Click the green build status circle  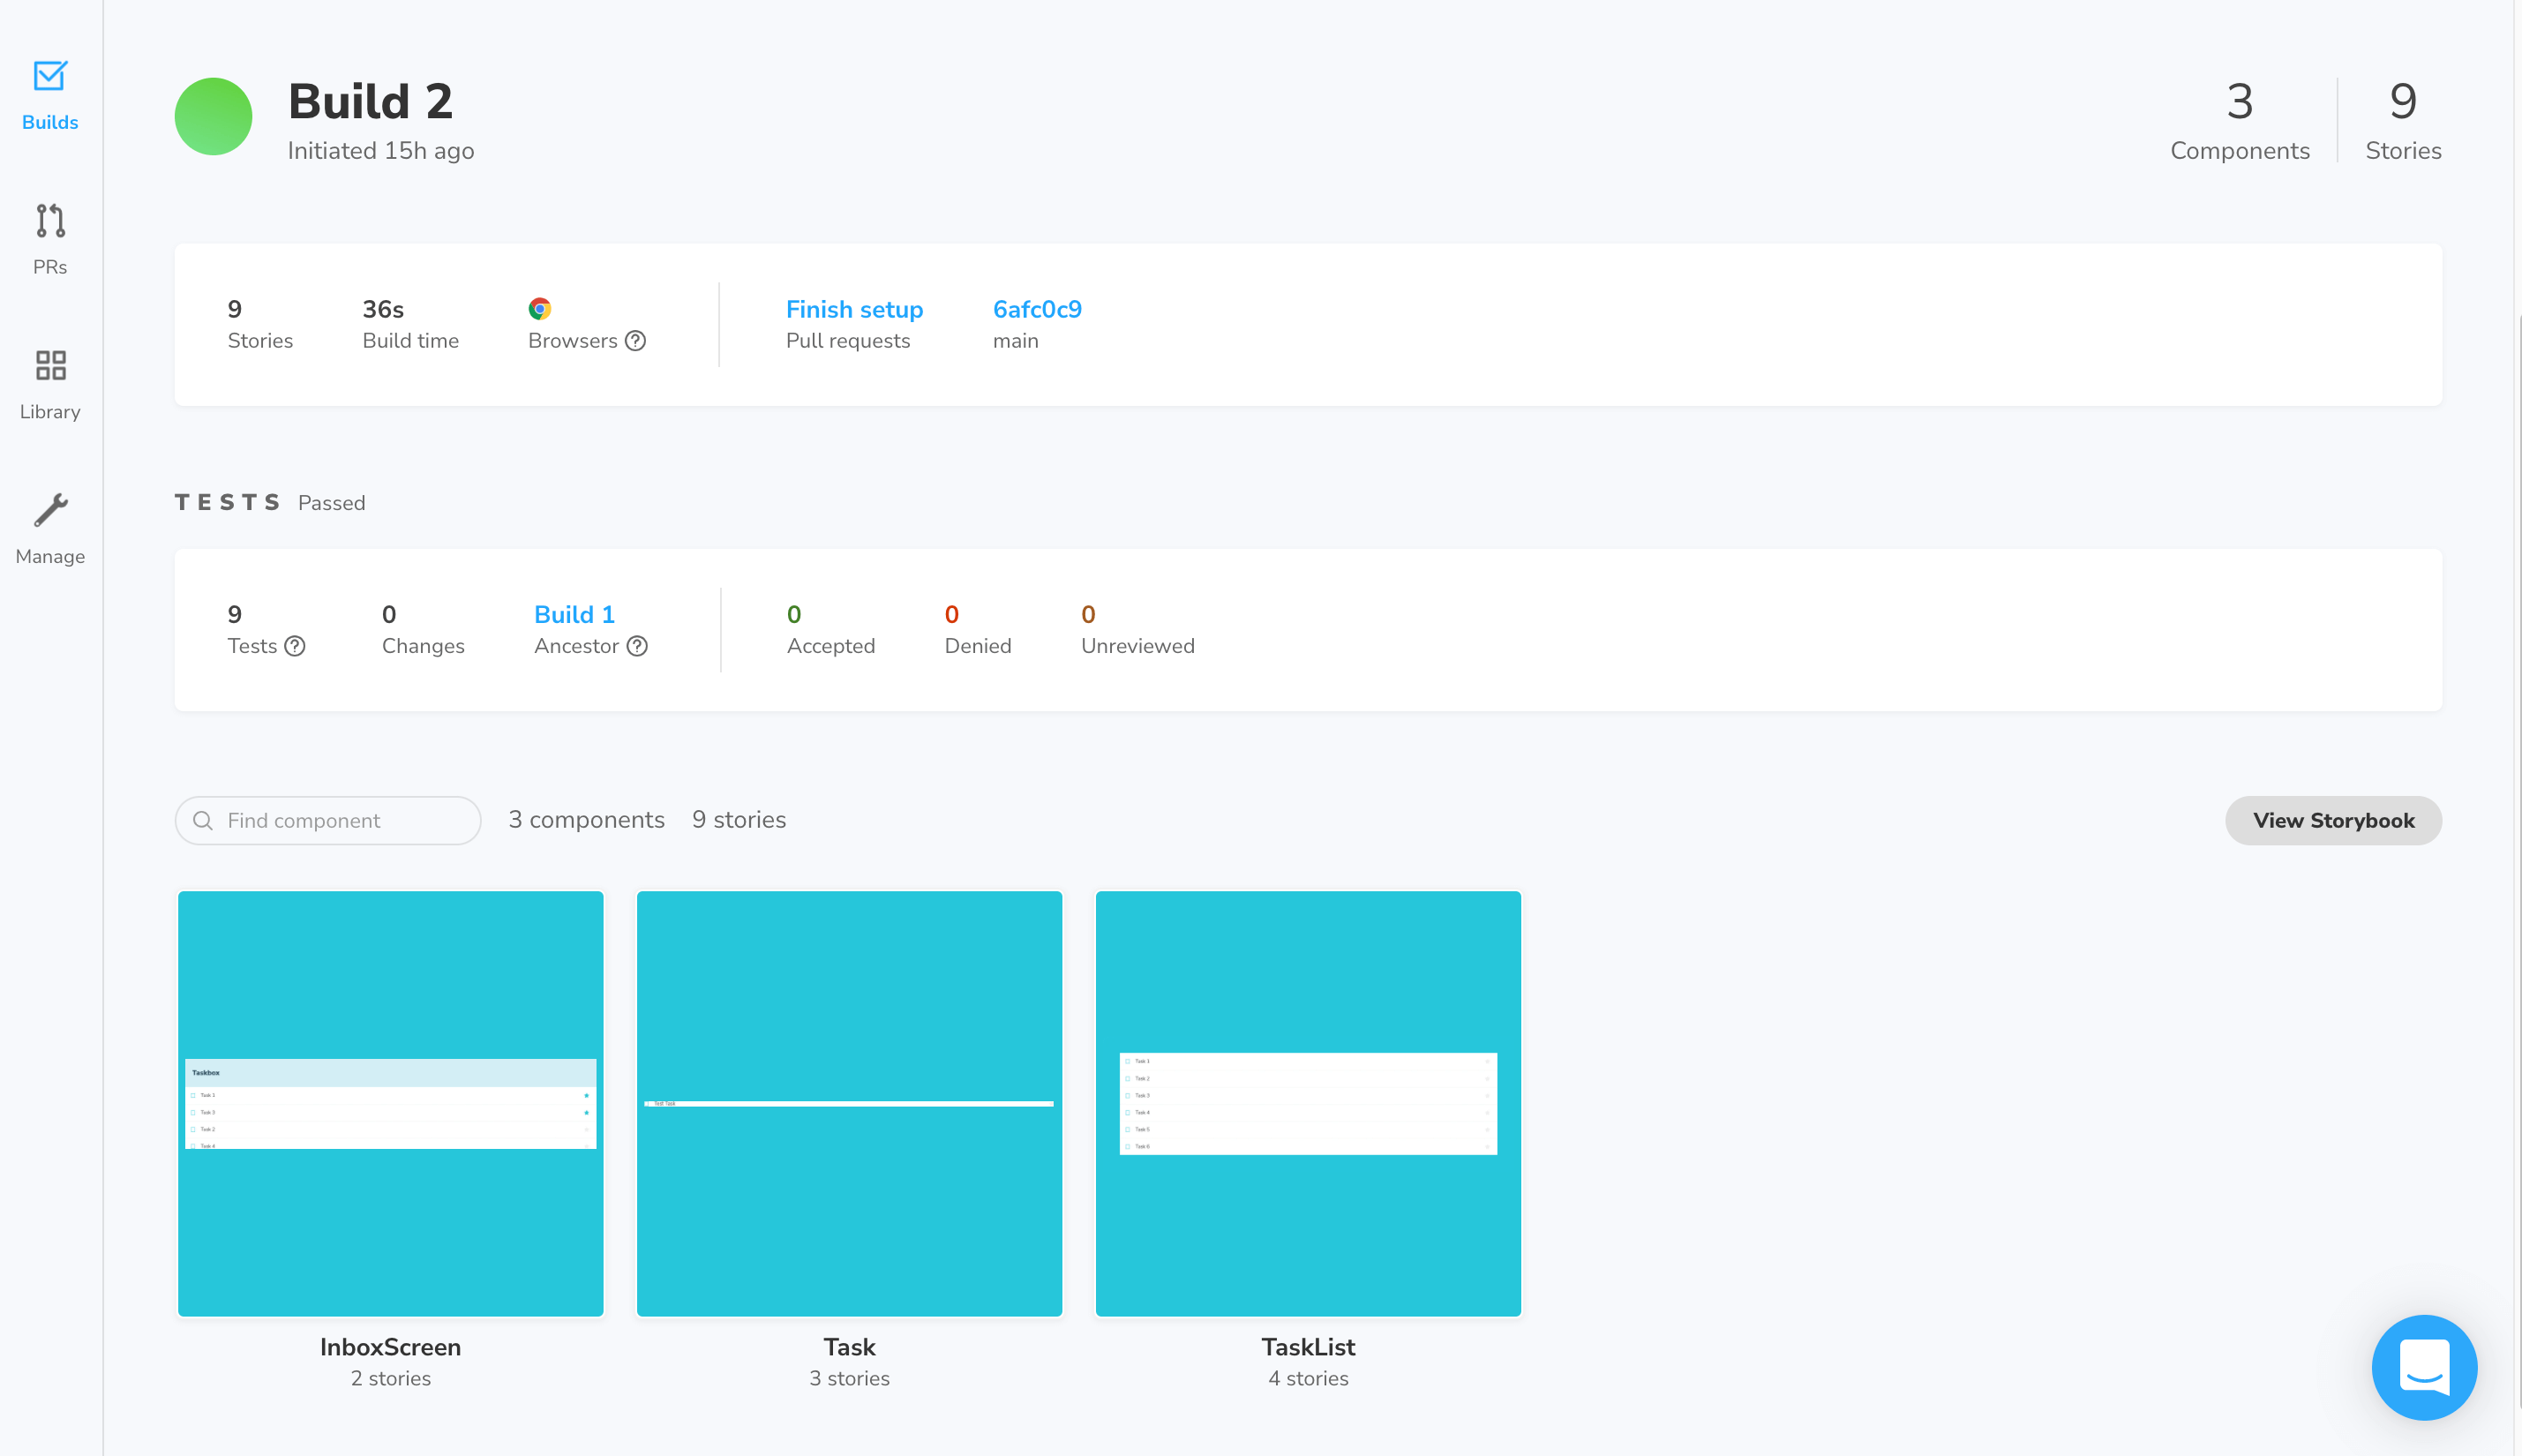point(213,117)
